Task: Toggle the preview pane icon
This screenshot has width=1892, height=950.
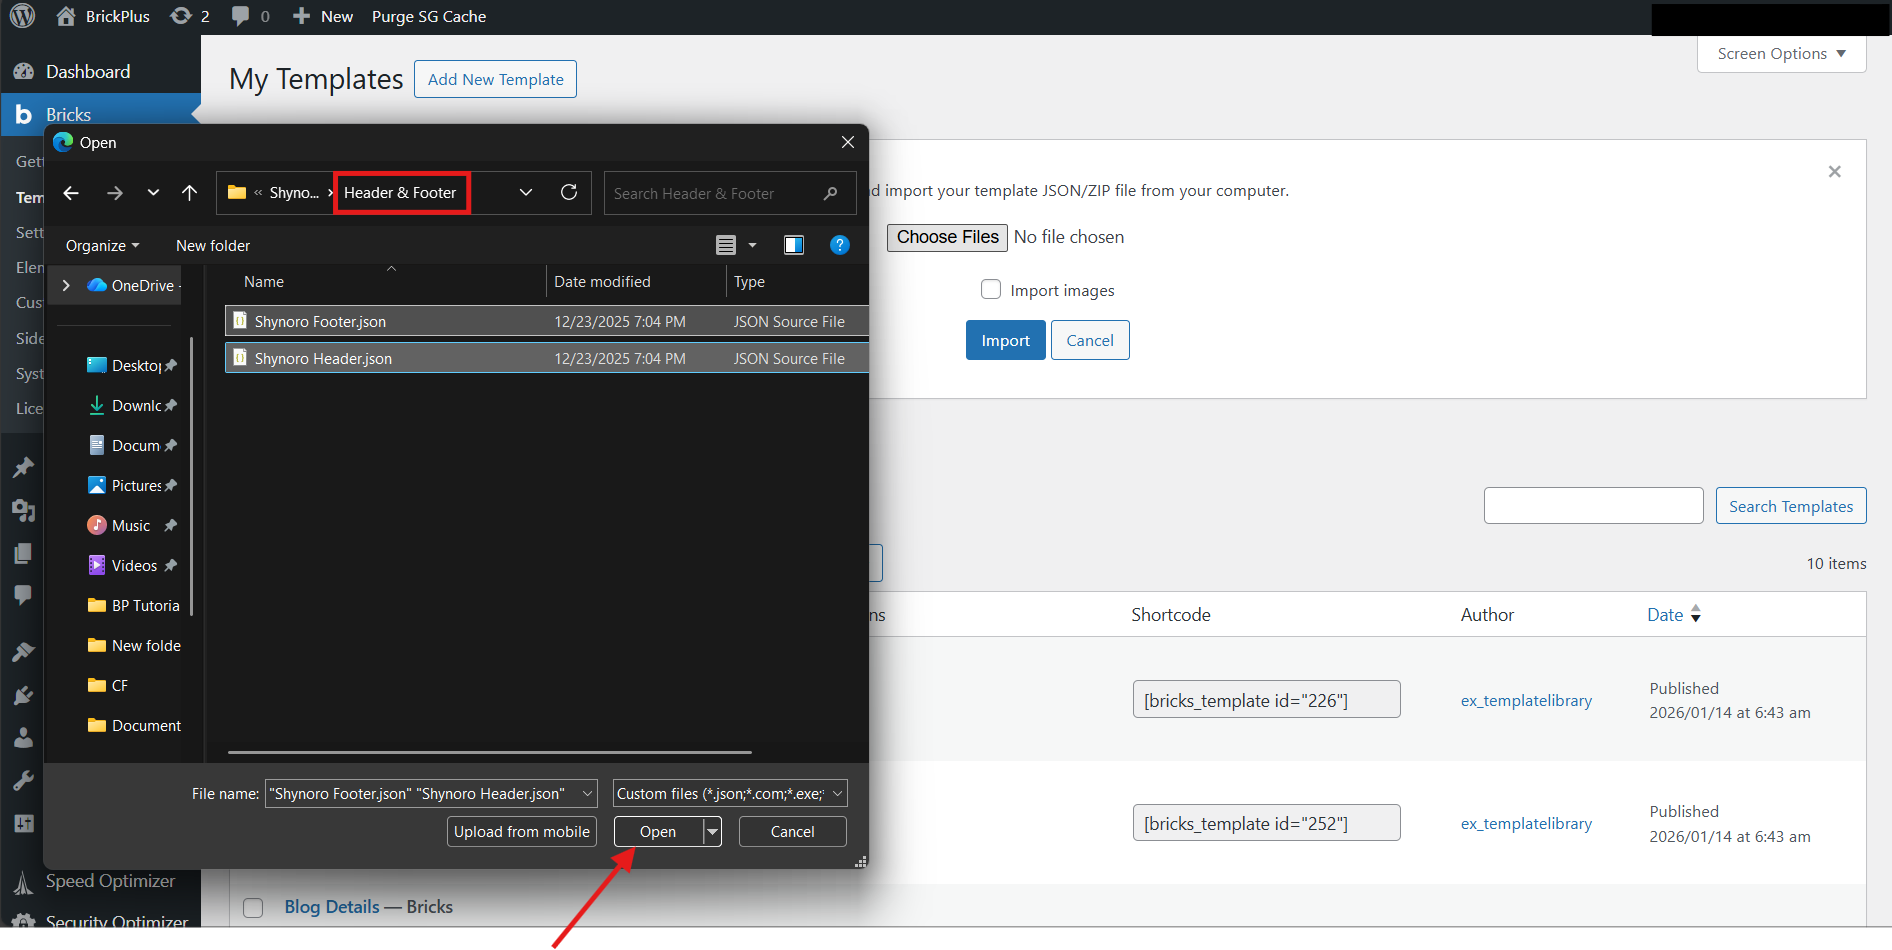Action: click(x=794, y=245)
